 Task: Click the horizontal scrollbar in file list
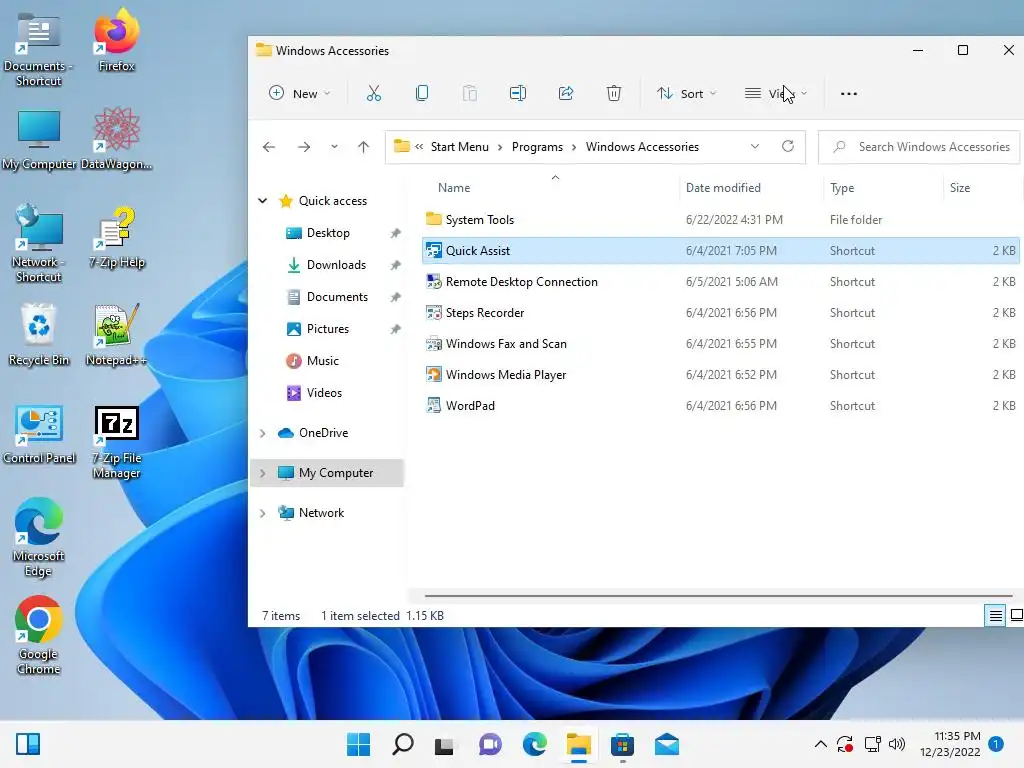pos(718,596)
